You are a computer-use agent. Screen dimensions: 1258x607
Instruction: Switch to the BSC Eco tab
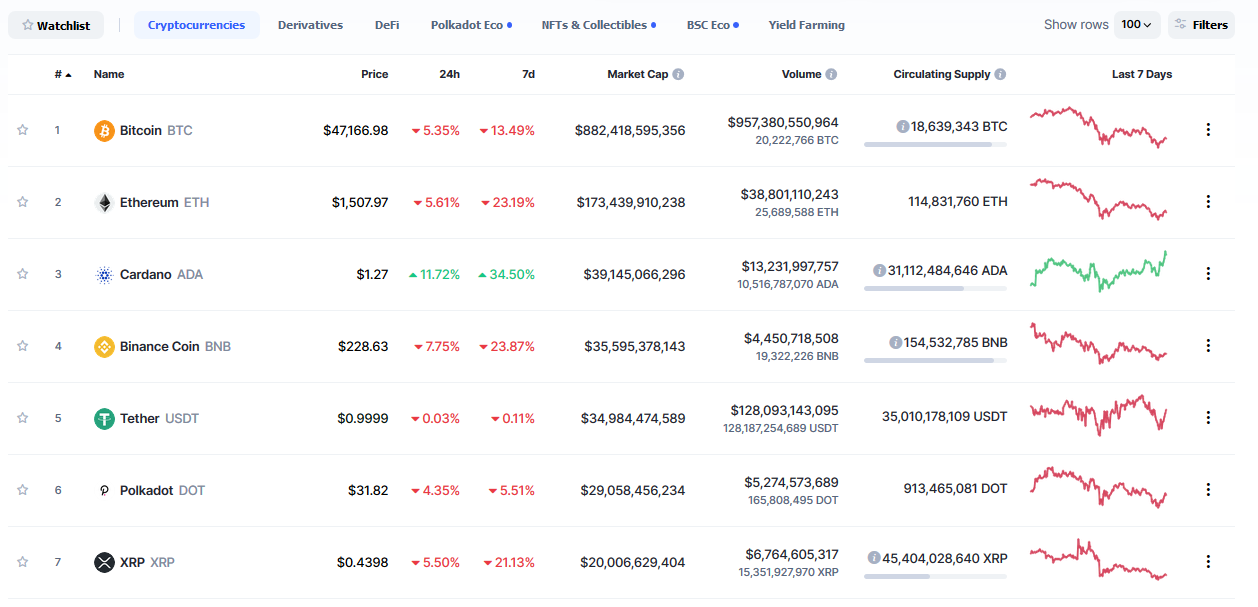[713, 25]
